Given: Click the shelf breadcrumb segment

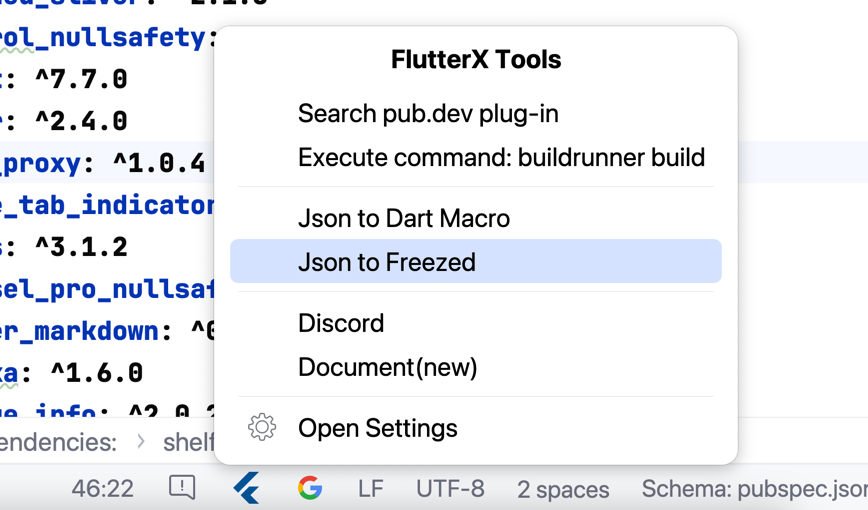Looking at the screenshot, I should [x=188, y=441].
